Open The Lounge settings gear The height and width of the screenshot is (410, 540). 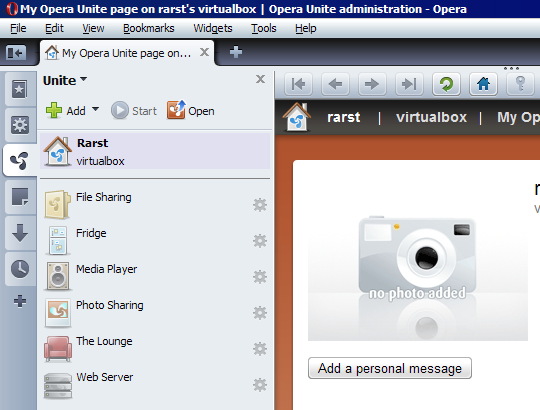[260, 349]
